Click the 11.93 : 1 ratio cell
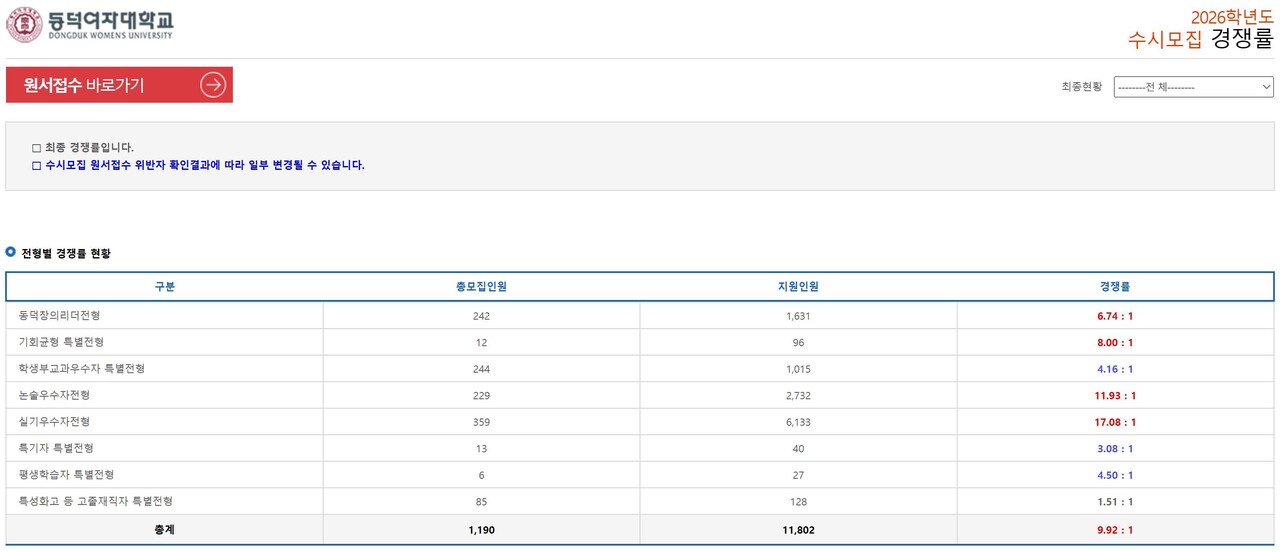 (x=1115, y=396)
